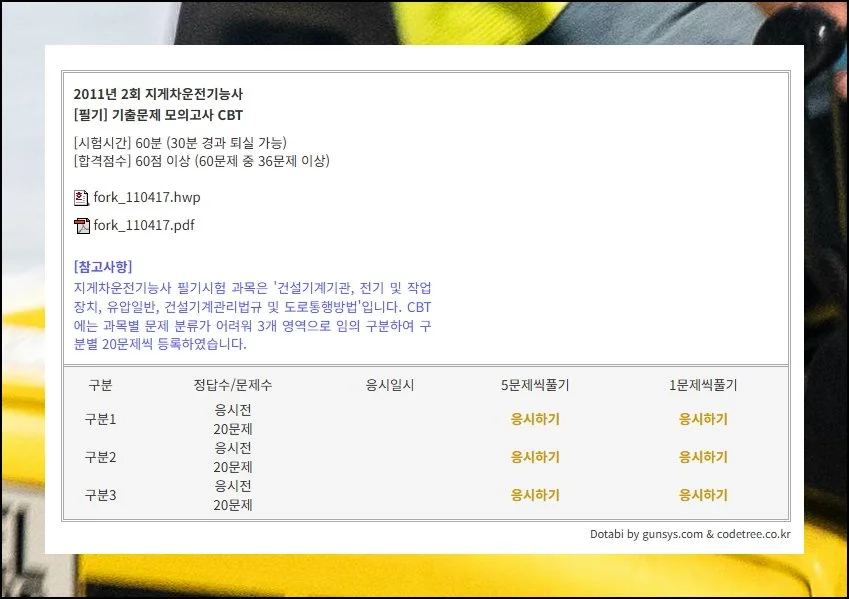Click the 구분 column header
Screen dimensions: 849x599
tap(100, 385)
